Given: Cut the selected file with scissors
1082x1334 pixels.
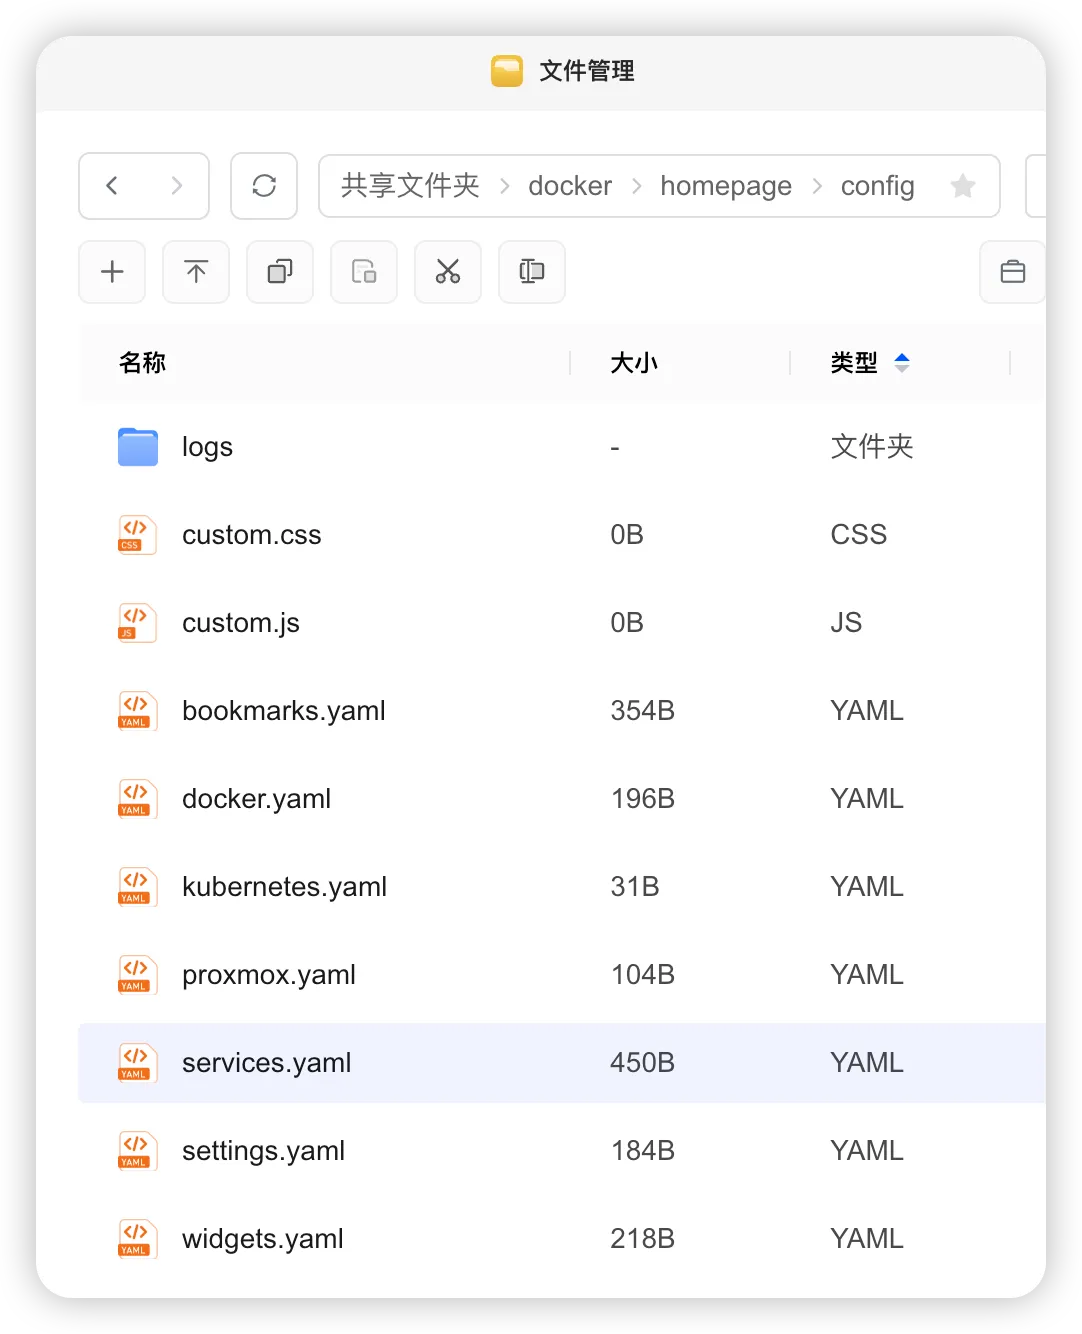Looking at the screenshot, I should (448, 272).
